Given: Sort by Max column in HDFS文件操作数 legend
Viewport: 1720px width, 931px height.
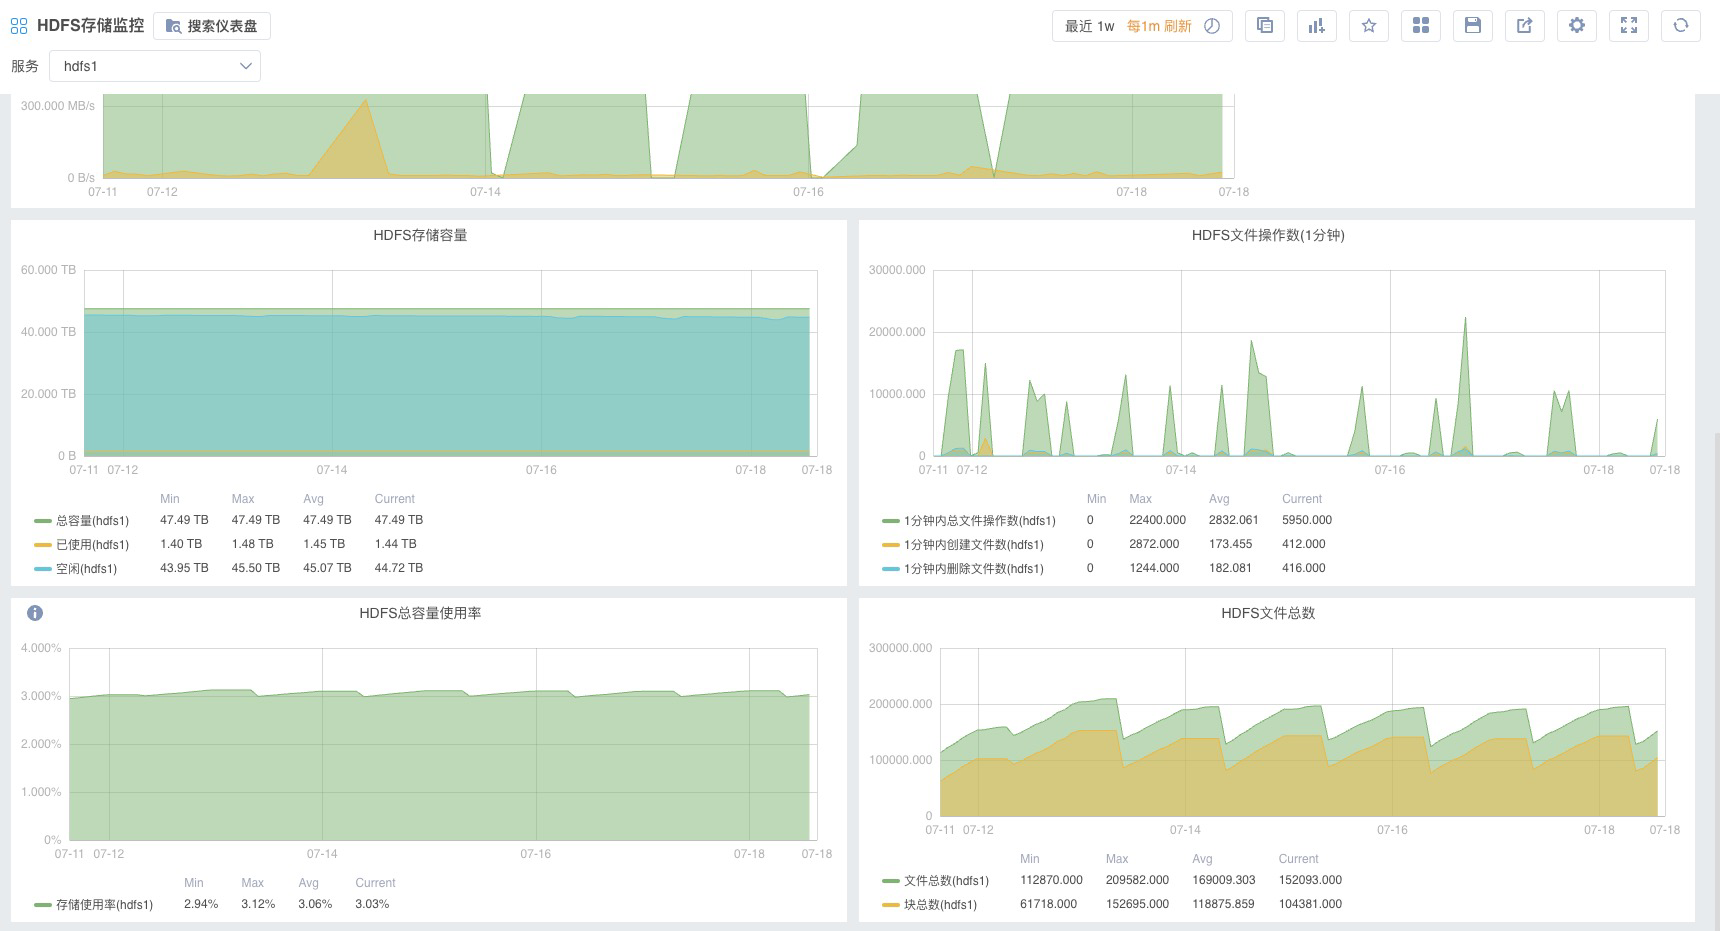Looking at the screenshot, I should [x=1140, y=499].
